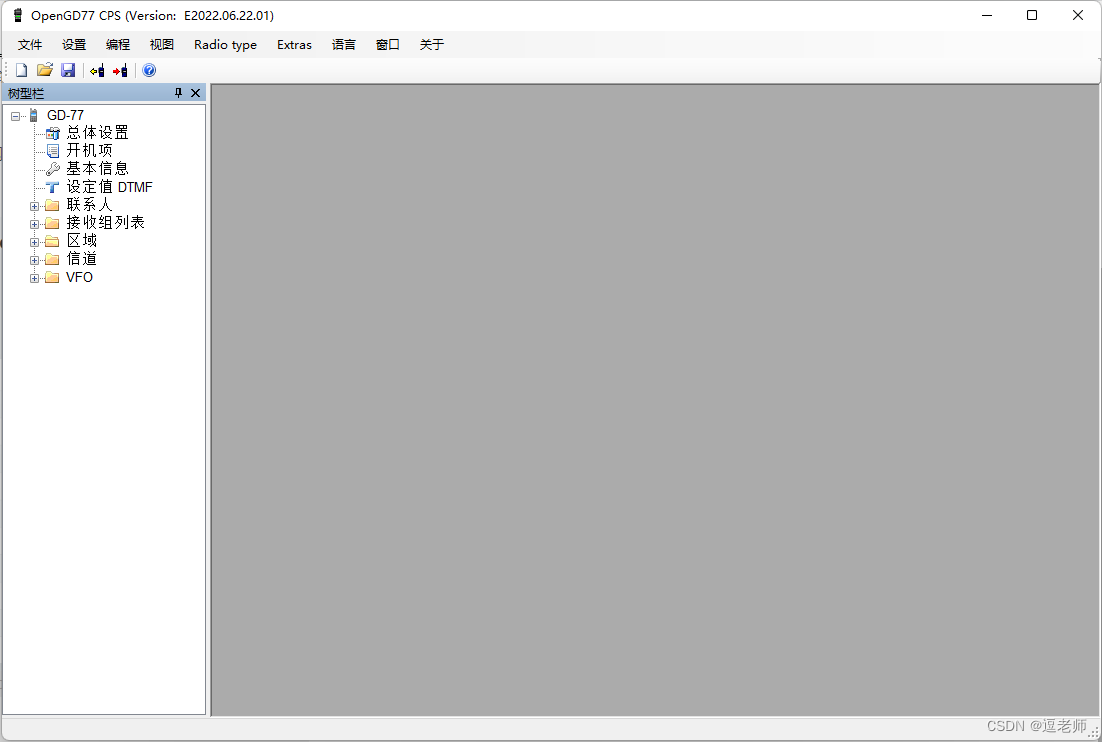Click the 区域 folder icon
The height and width of the screenshot is (742, 1102).
52,241
